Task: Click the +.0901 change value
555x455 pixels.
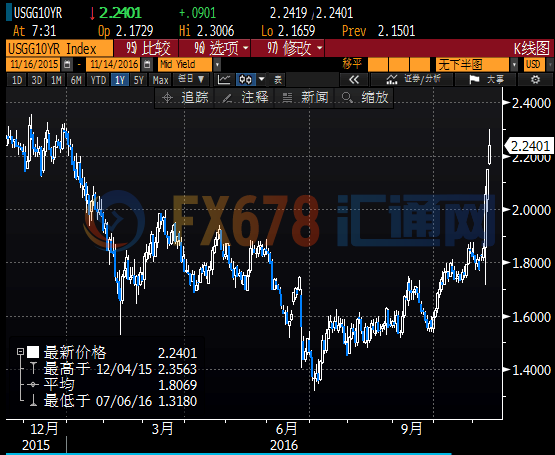Action: tap(198, 13)
